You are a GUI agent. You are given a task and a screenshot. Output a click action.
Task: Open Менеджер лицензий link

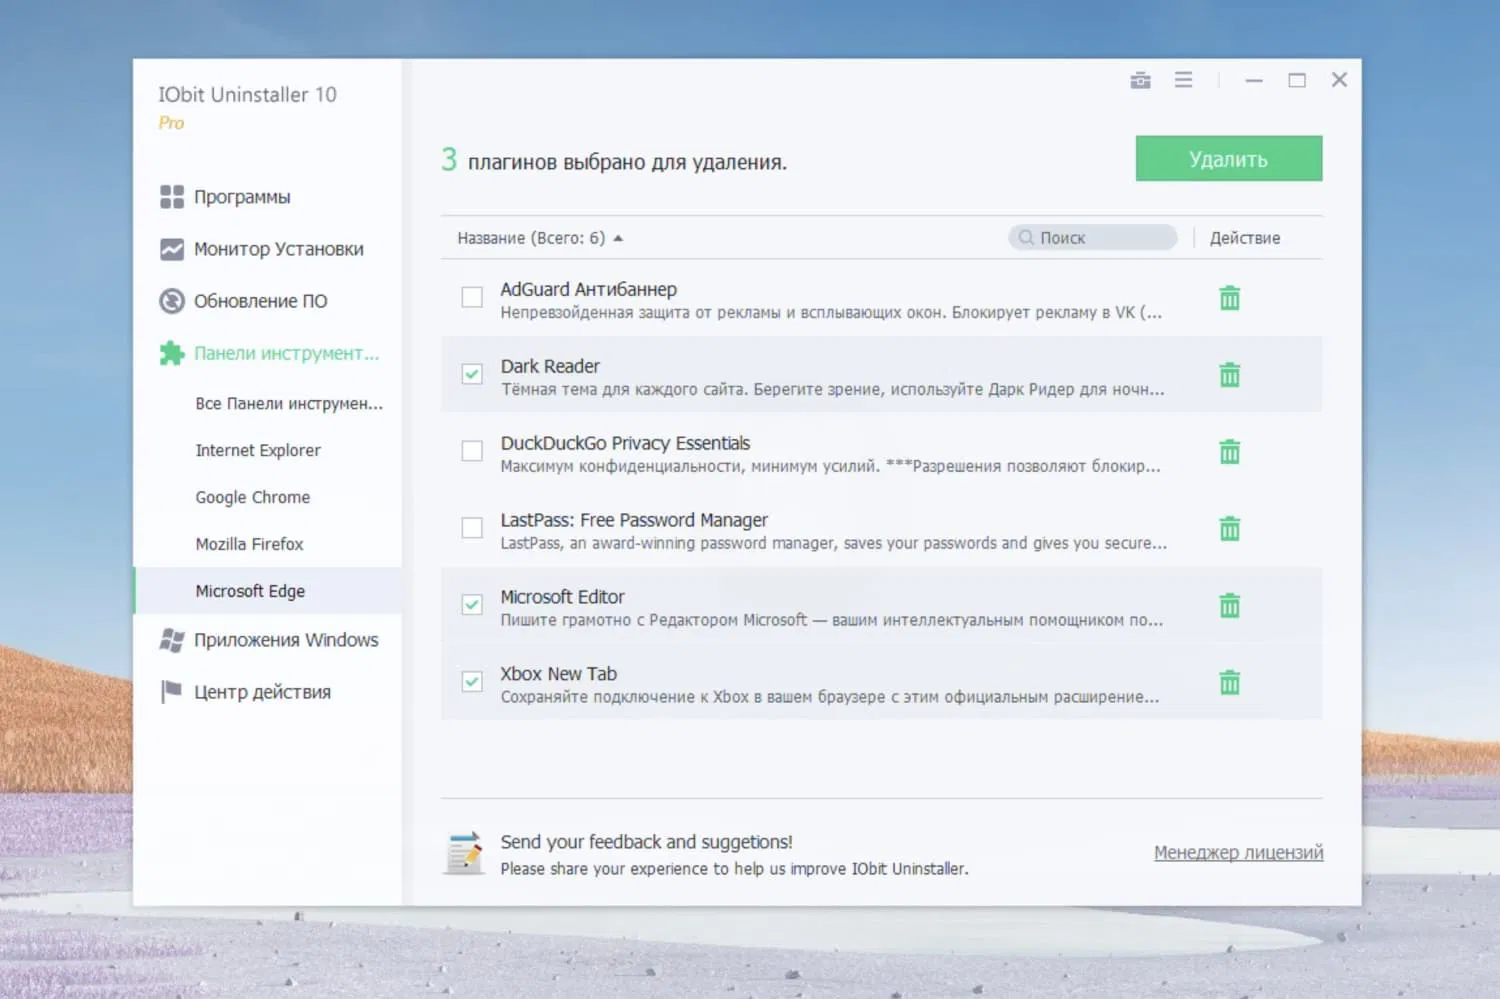pyautogui.click(x=1238, y=852)
